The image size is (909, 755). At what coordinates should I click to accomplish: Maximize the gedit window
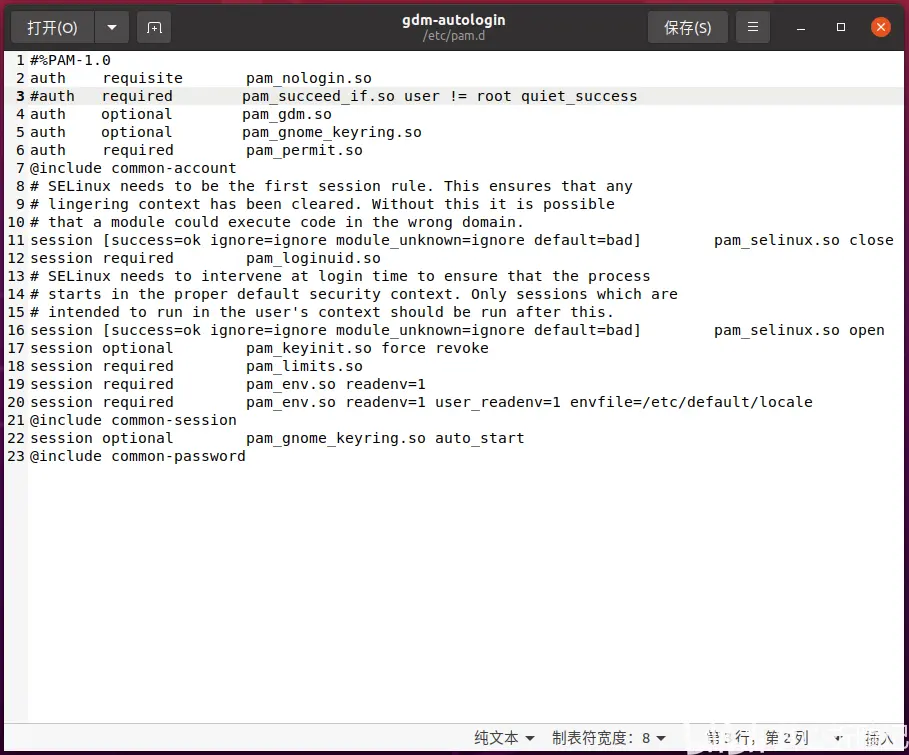(841, 27)
